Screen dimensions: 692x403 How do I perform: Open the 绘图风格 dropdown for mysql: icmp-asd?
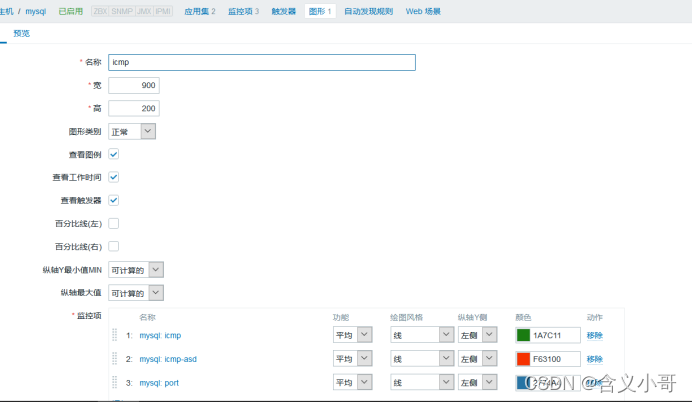pos(422,358)
